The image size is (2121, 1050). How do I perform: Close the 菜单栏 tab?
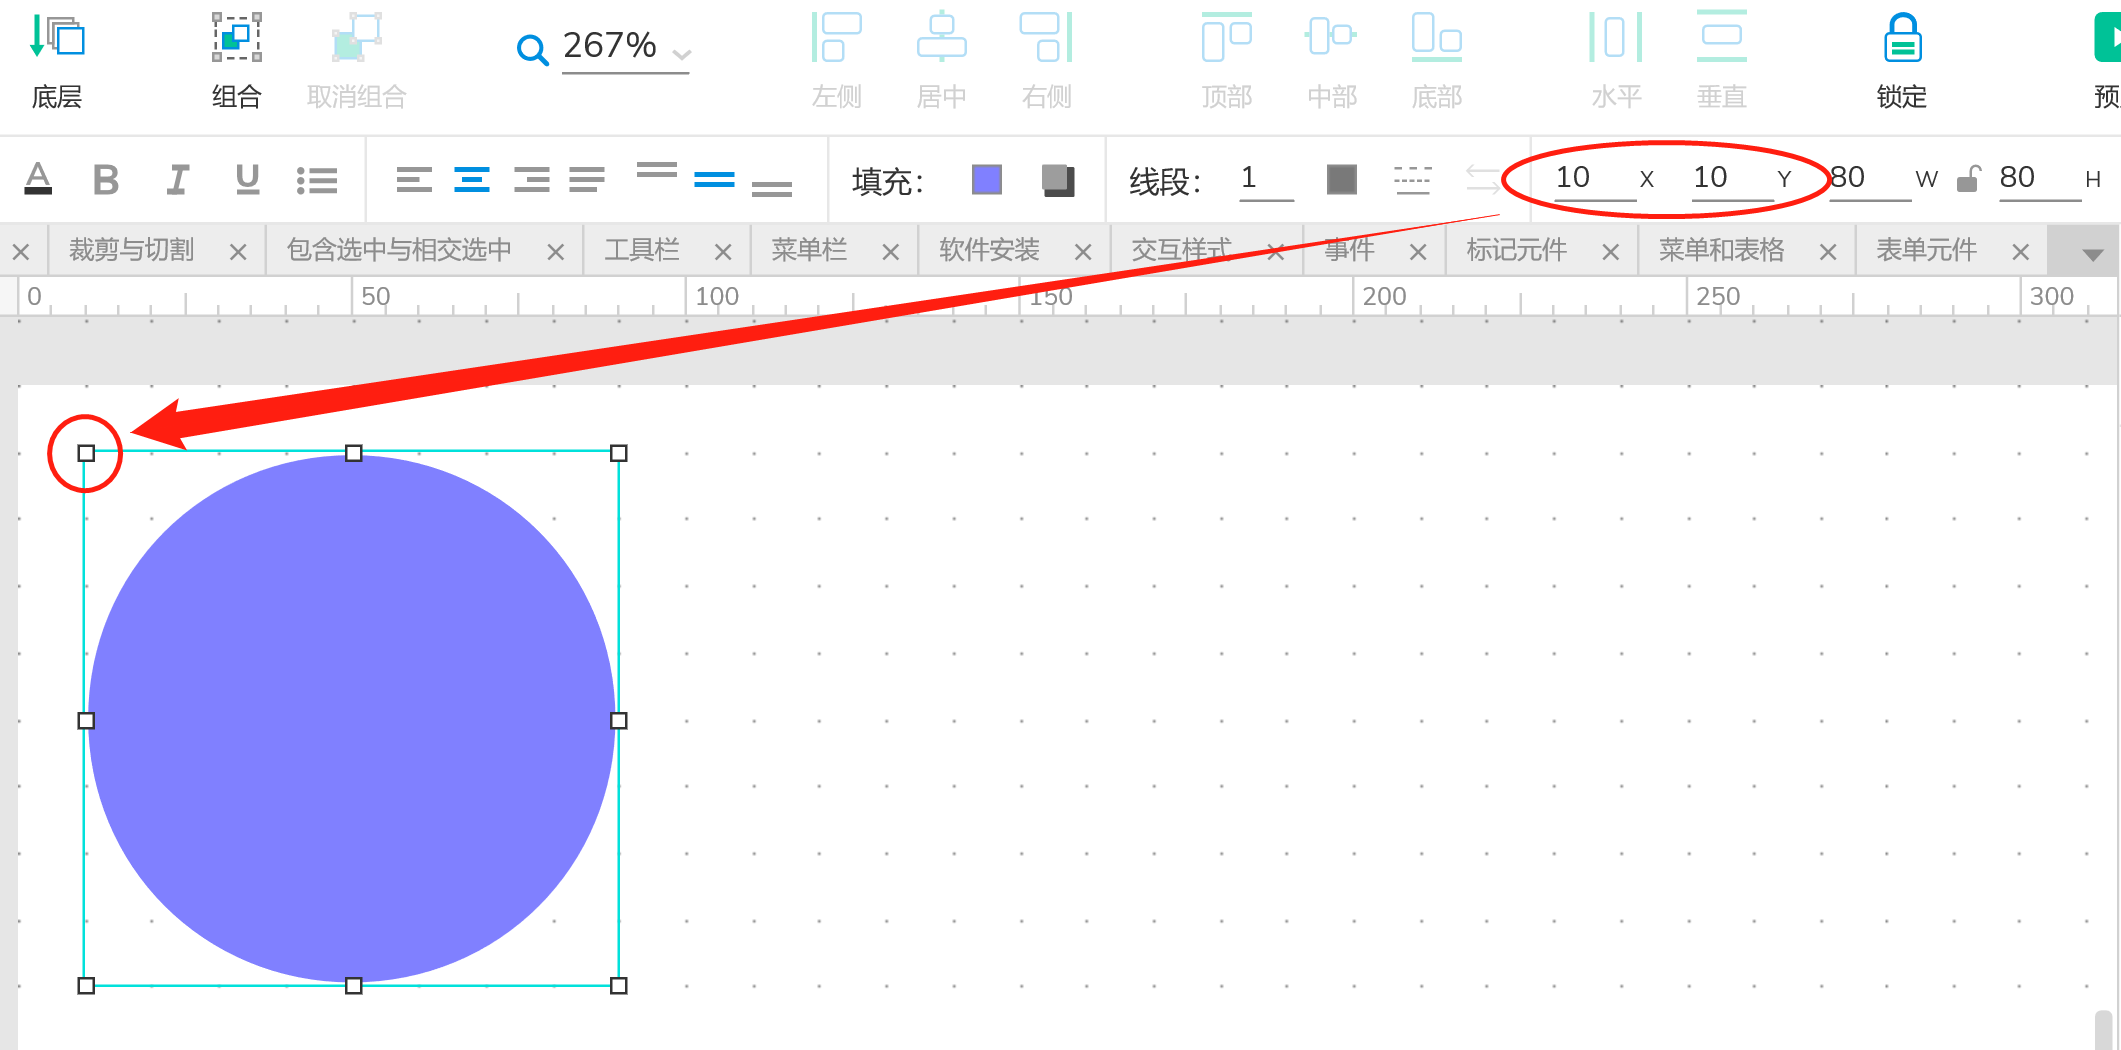(890, 252)
